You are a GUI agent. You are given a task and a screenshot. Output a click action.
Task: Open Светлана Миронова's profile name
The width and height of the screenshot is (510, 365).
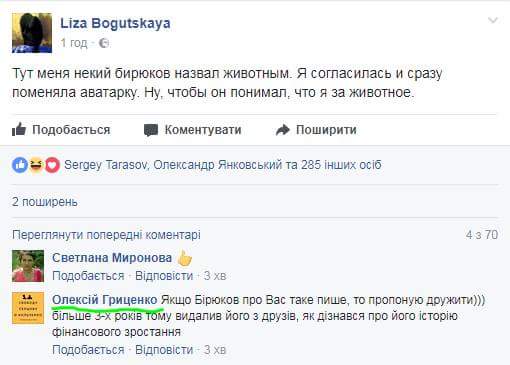click(x=112, y=258)
